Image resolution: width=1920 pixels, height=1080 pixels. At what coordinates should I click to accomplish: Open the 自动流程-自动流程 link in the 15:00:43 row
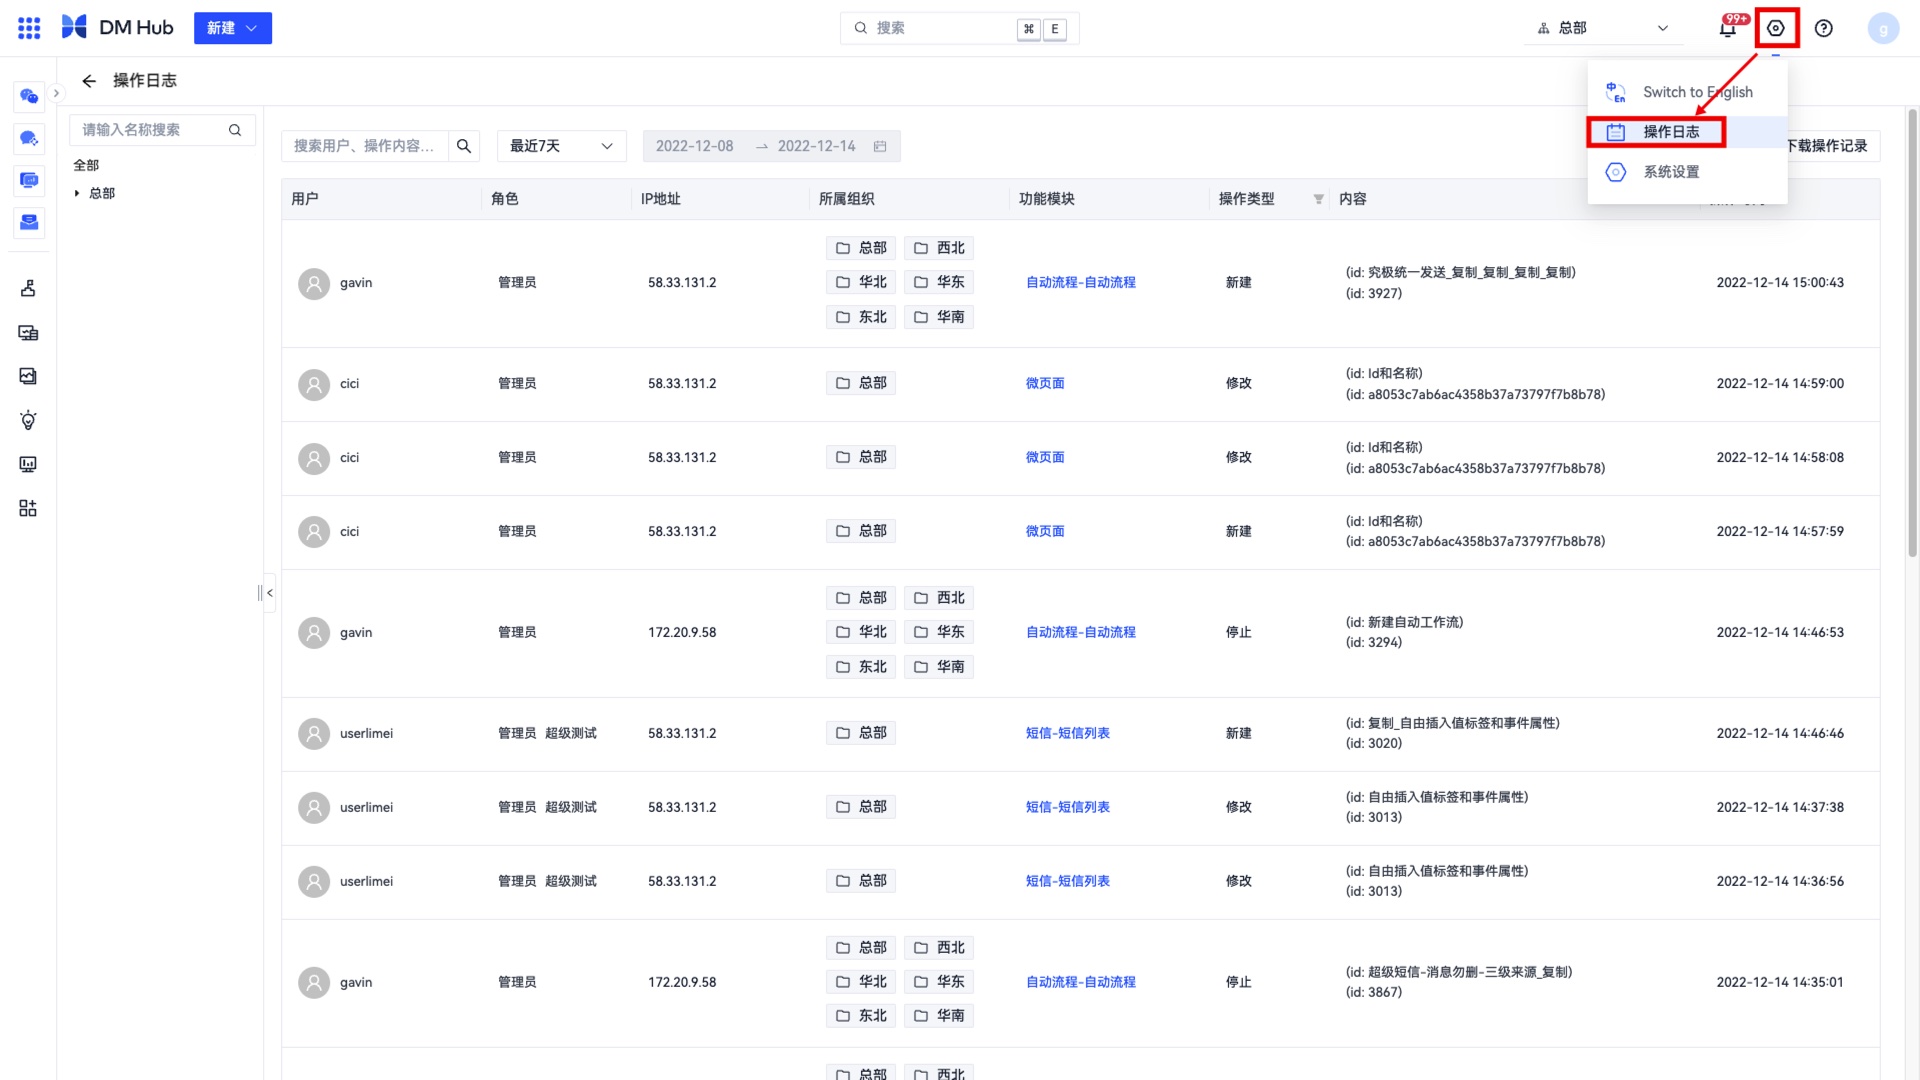tap(1080, 283)
